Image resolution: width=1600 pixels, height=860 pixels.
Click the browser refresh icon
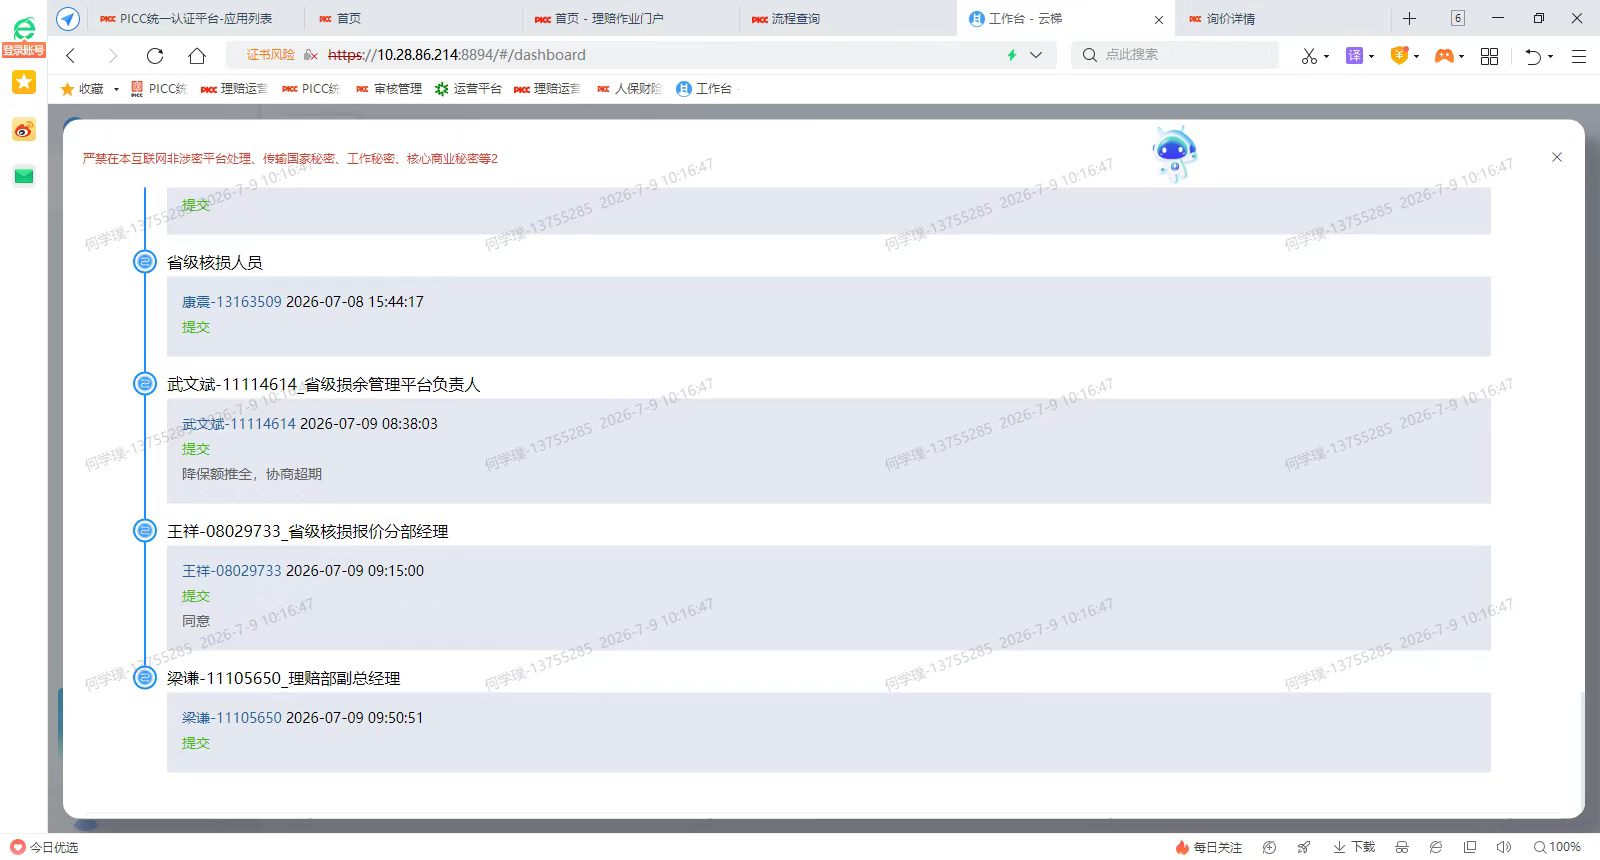click(x=155, y=56)
